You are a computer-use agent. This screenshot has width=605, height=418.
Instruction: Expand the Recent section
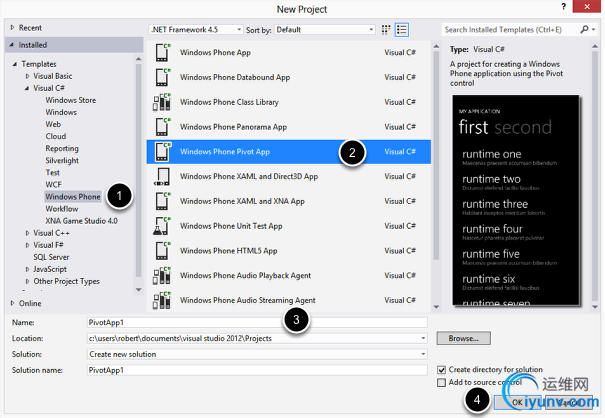tap(12, 28)
